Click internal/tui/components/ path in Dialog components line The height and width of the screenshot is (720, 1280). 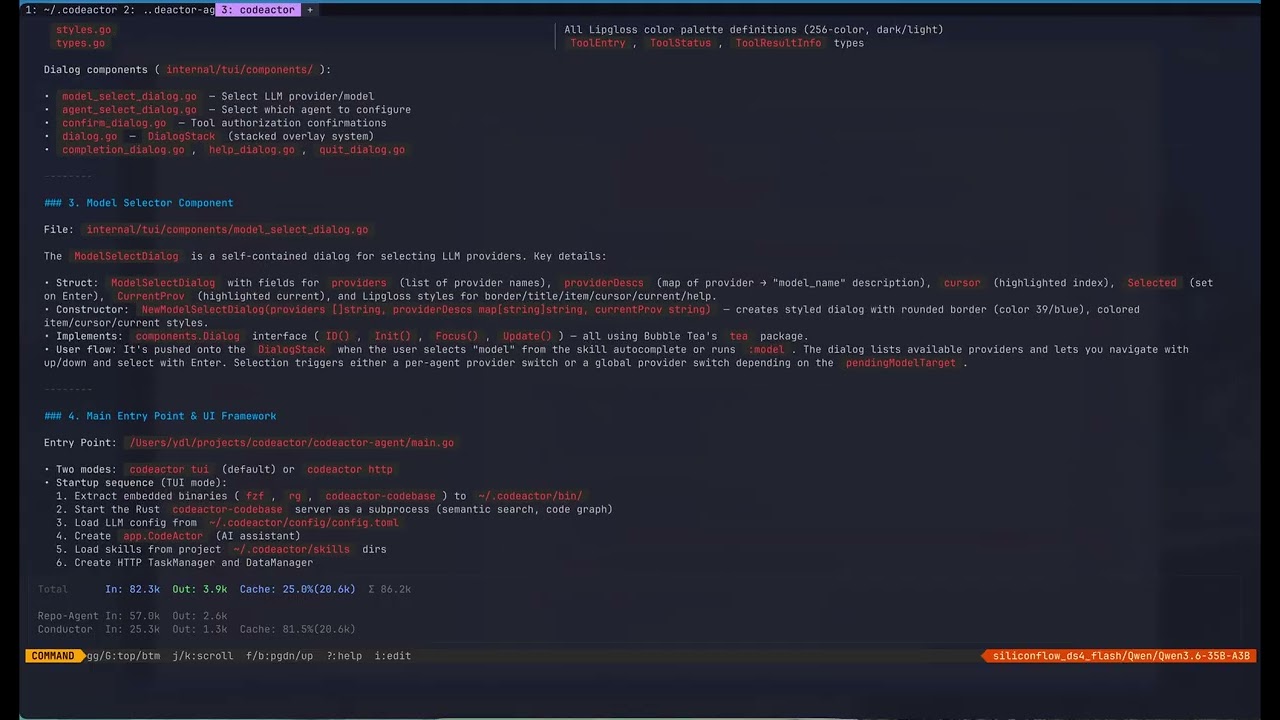tap(240, 70)
